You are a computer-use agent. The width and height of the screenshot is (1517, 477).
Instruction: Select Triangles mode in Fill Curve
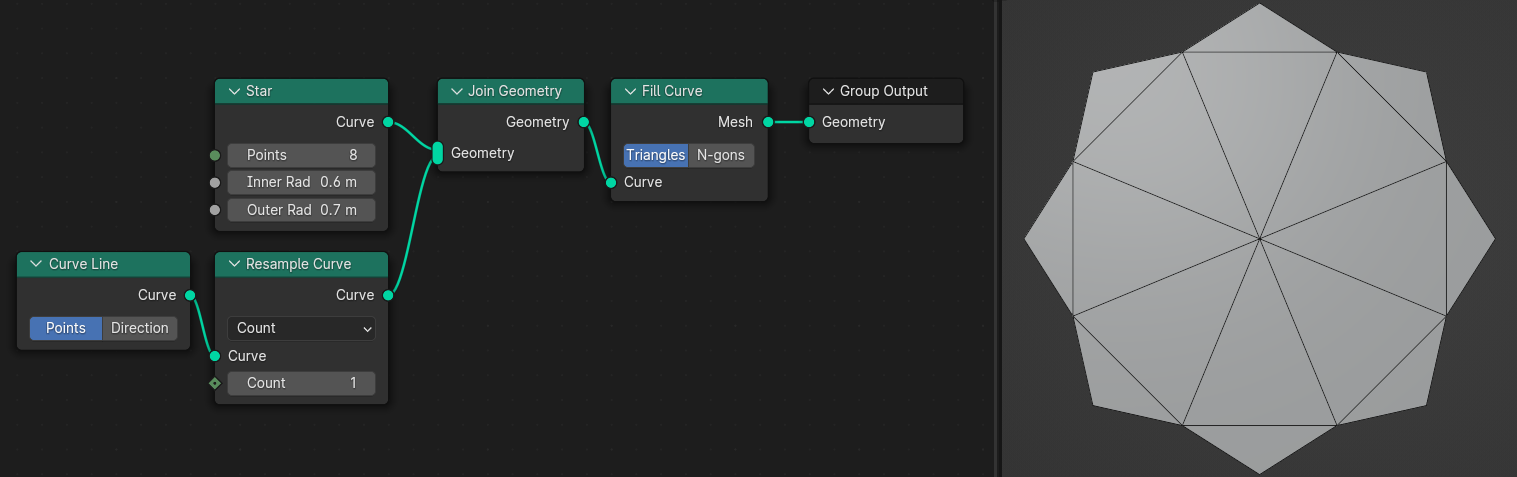pos(655,155)
